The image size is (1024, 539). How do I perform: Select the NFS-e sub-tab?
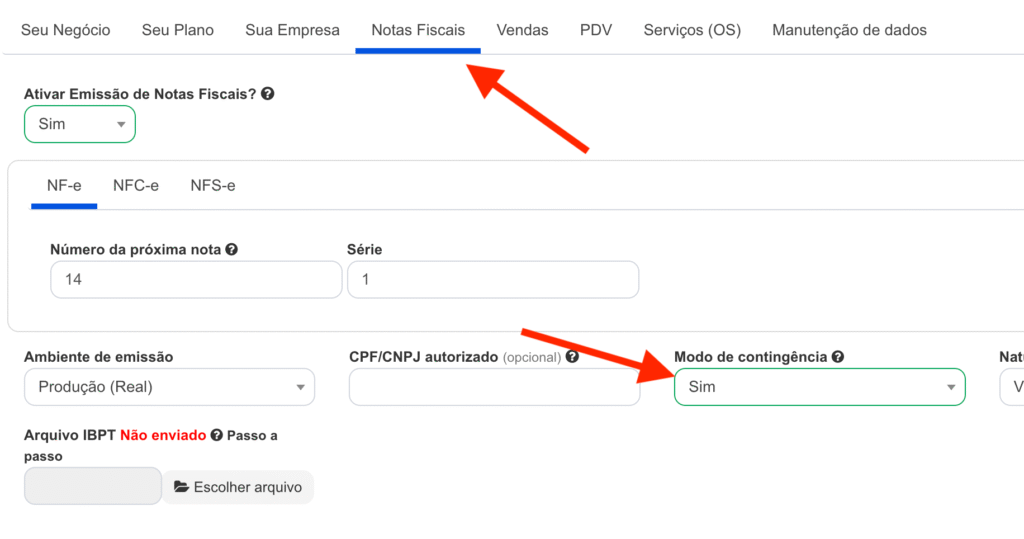(213, 186)
